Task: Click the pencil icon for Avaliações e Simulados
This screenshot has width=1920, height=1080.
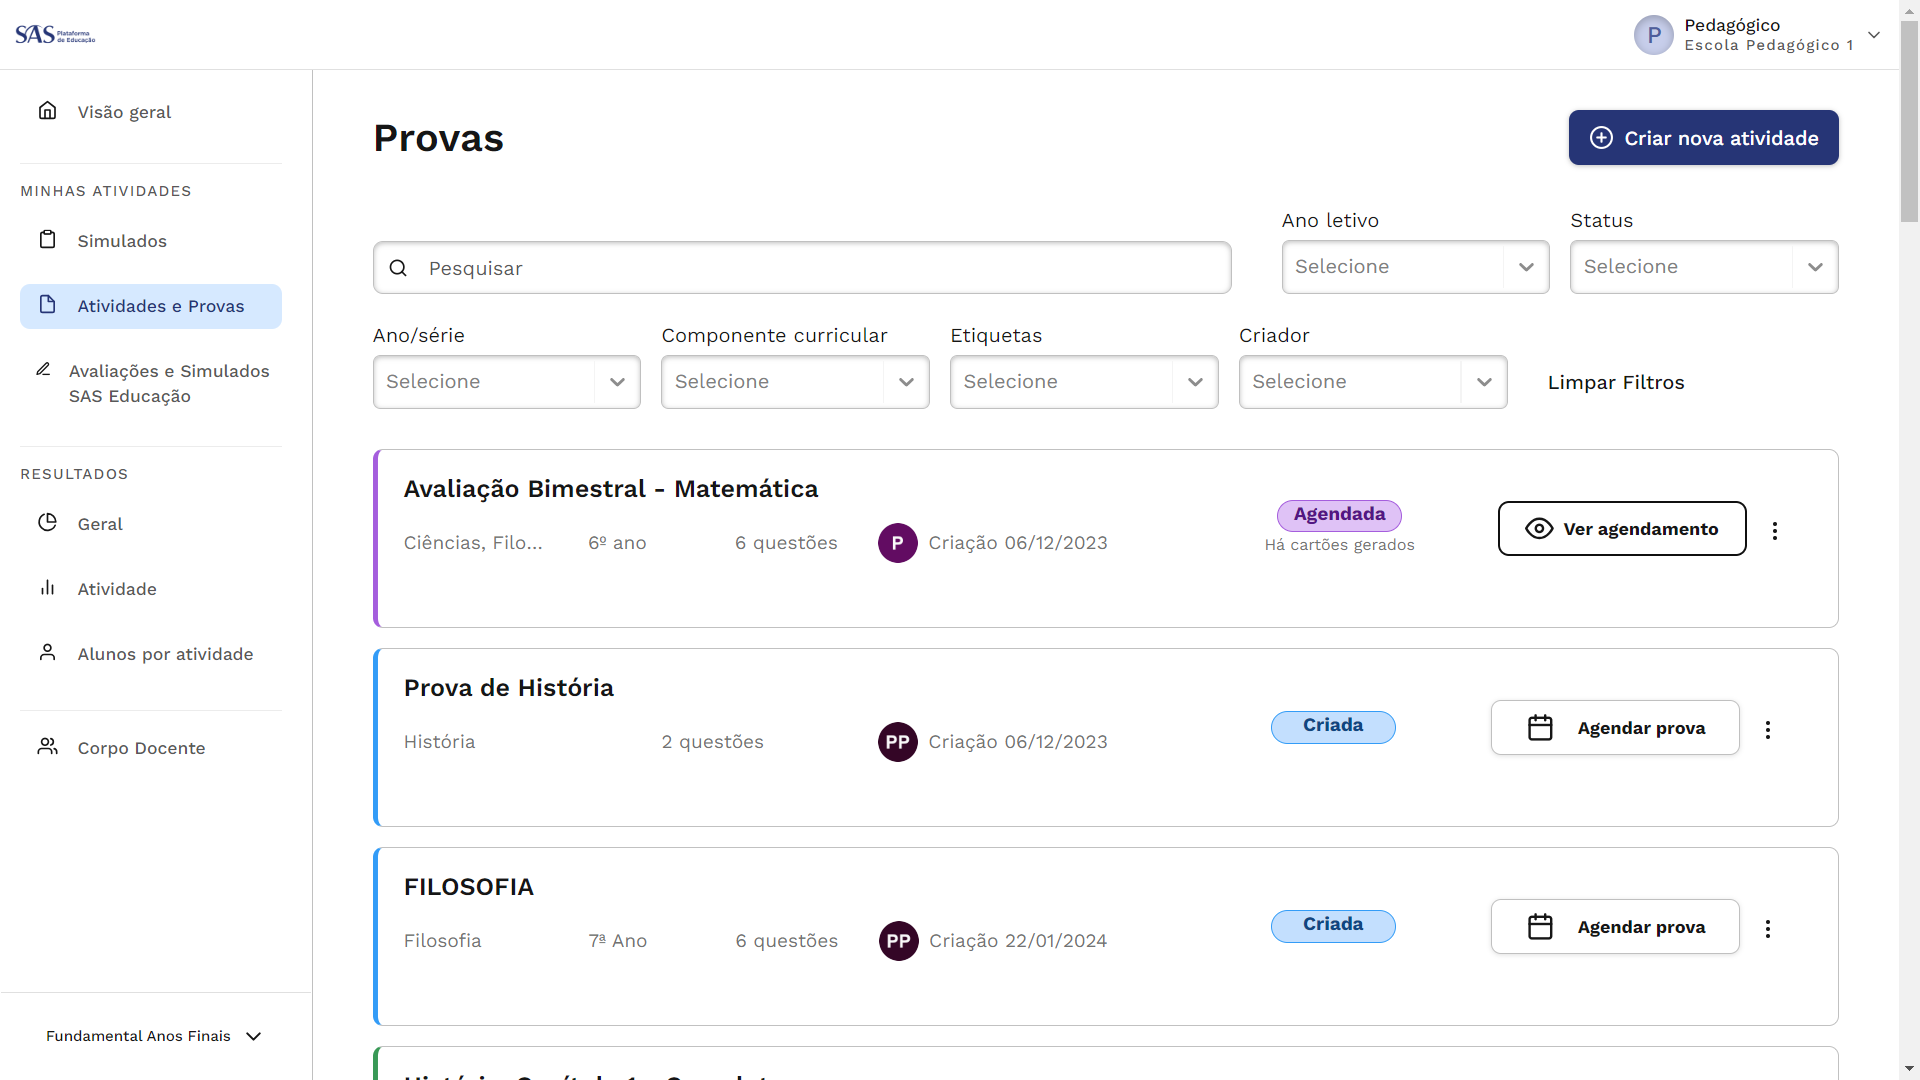Action: [43, 369]
